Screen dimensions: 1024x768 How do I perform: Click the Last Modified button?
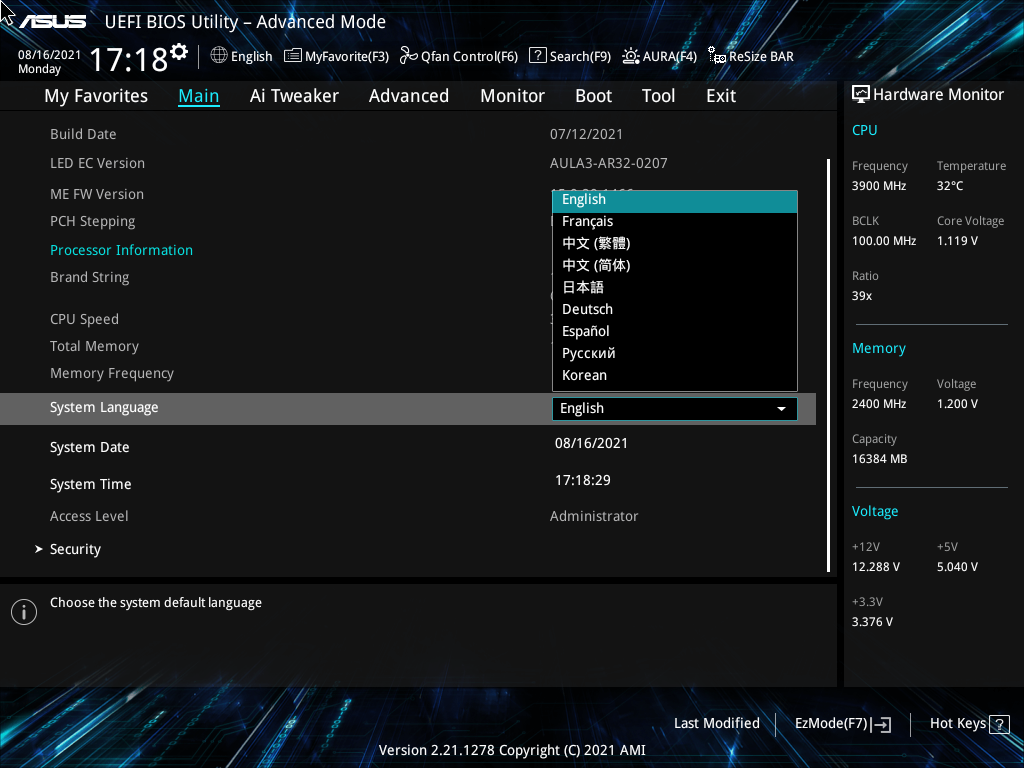point(716,724)
